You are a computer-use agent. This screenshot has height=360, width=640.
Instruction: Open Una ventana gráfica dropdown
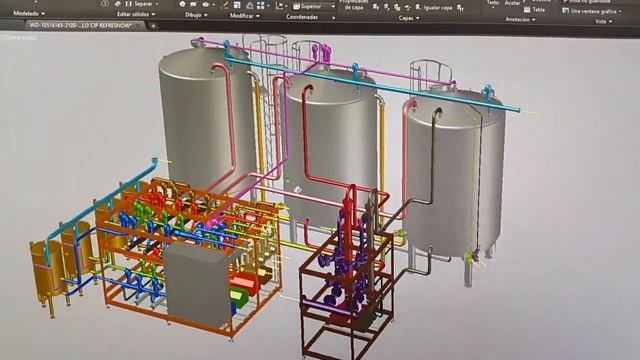(x=592, y=11)
